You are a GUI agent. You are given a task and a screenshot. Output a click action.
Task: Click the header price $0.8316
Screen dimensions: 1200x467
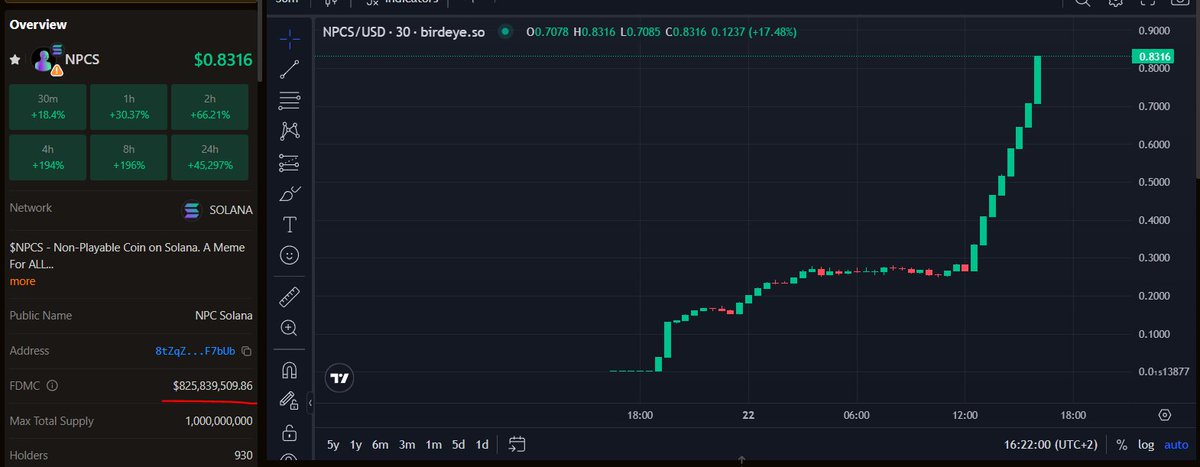tap(223, 60)
